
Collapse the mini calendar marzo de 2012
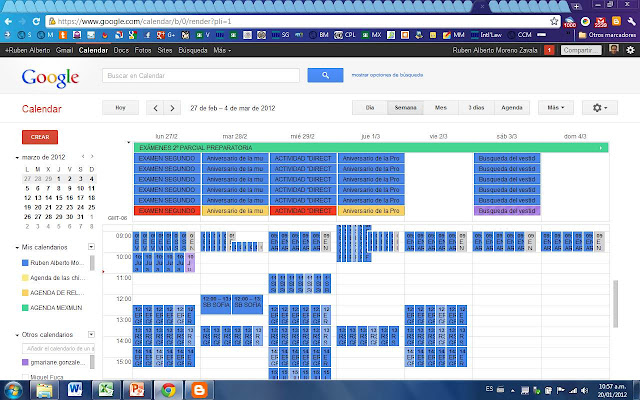tap(17, 158)
